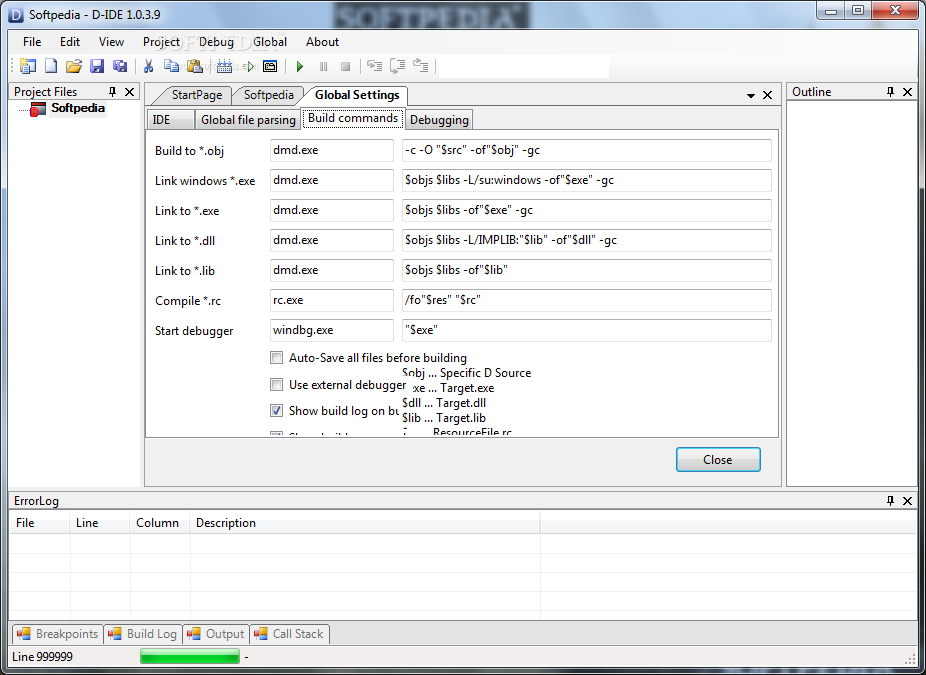Select the Global file parsing tab

[x=248, y=119]
